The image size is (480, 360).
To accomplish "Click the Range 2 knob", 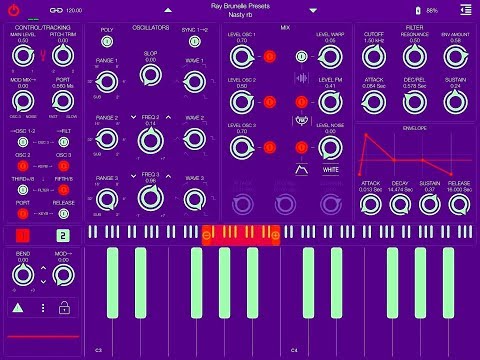I will click(107, 139).
